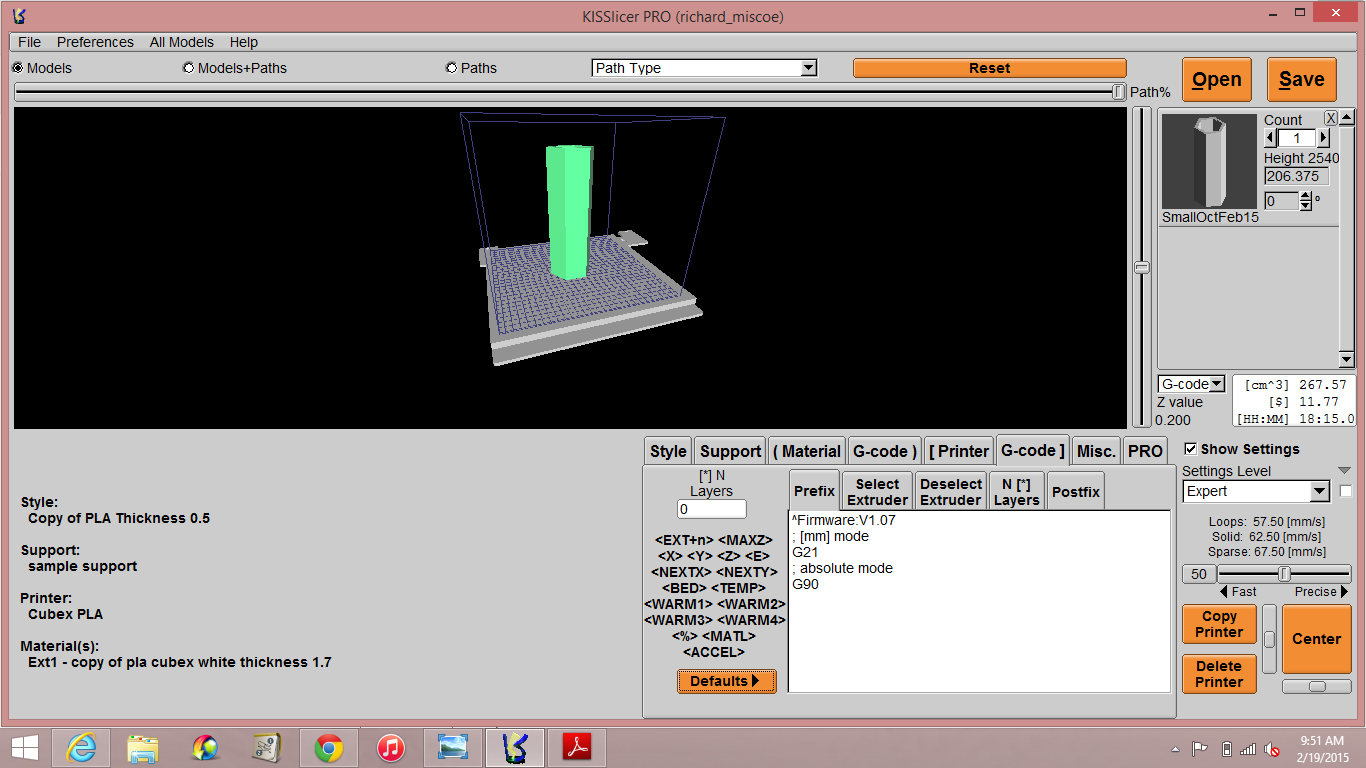The image size is (1366, 768).
Task: Open File Explorer from the taskbar
Action: (x=143, y=748)
